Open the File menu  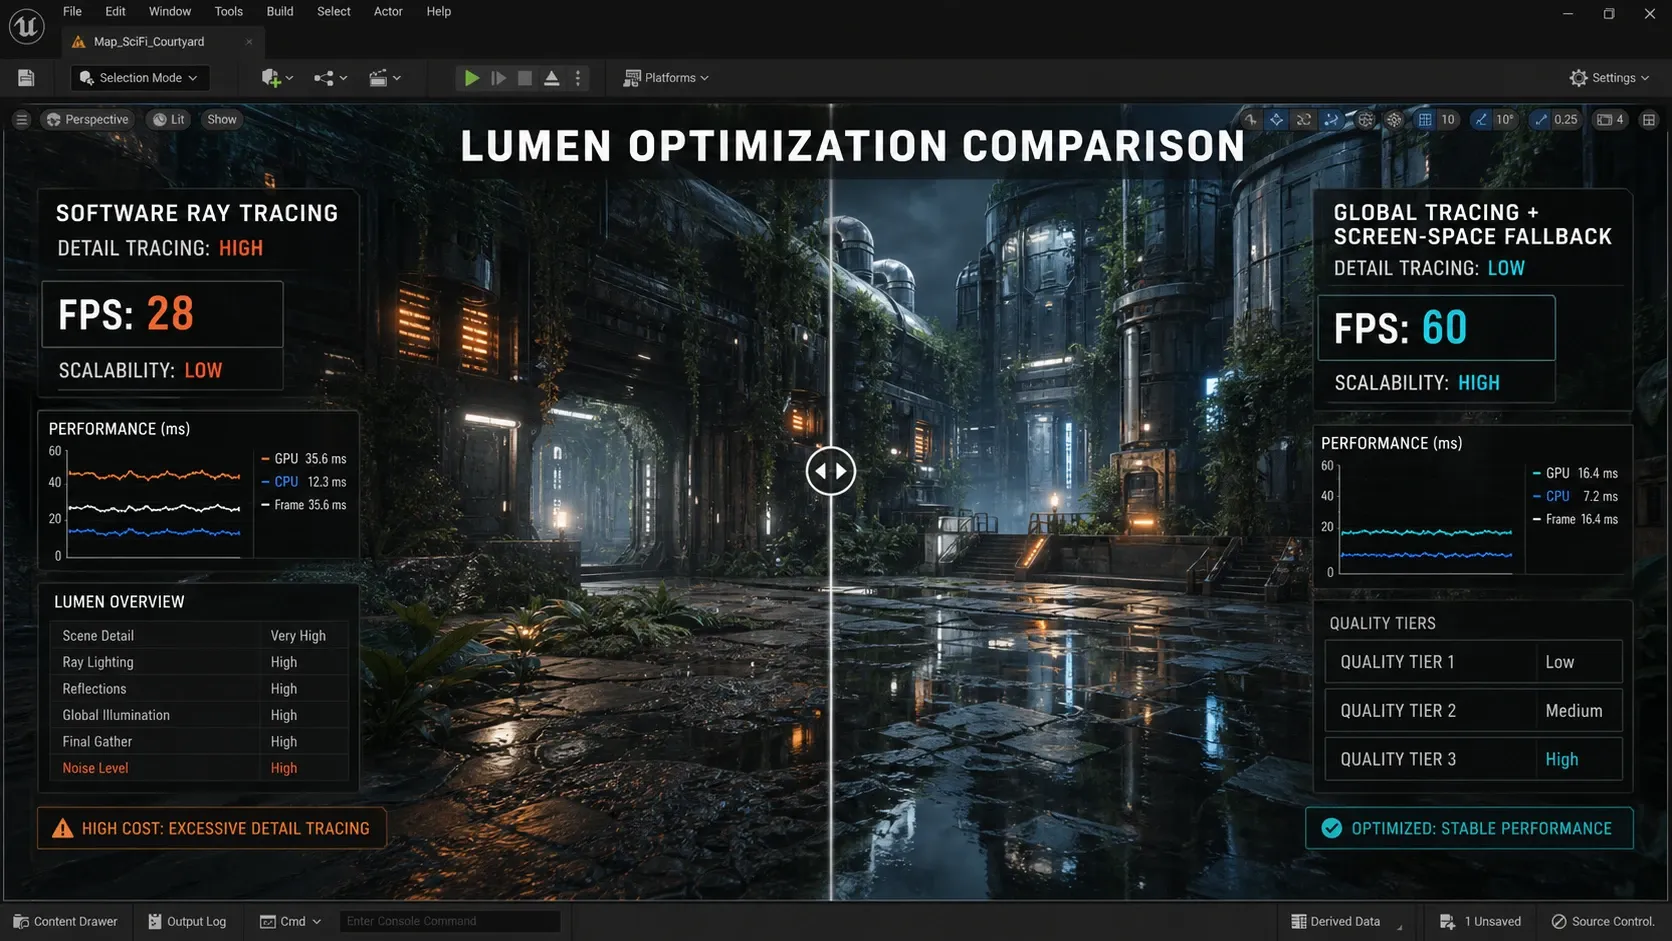[x=72, y=11]
